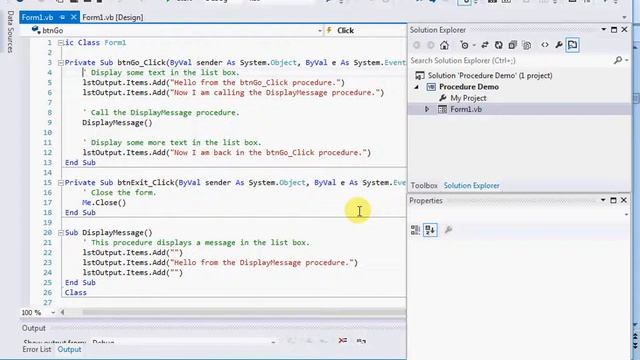Collapse btnExit_Click sub outline
The width and height of the screenshot is (640, 360).
pyautogui.click(x=60, y=183)
